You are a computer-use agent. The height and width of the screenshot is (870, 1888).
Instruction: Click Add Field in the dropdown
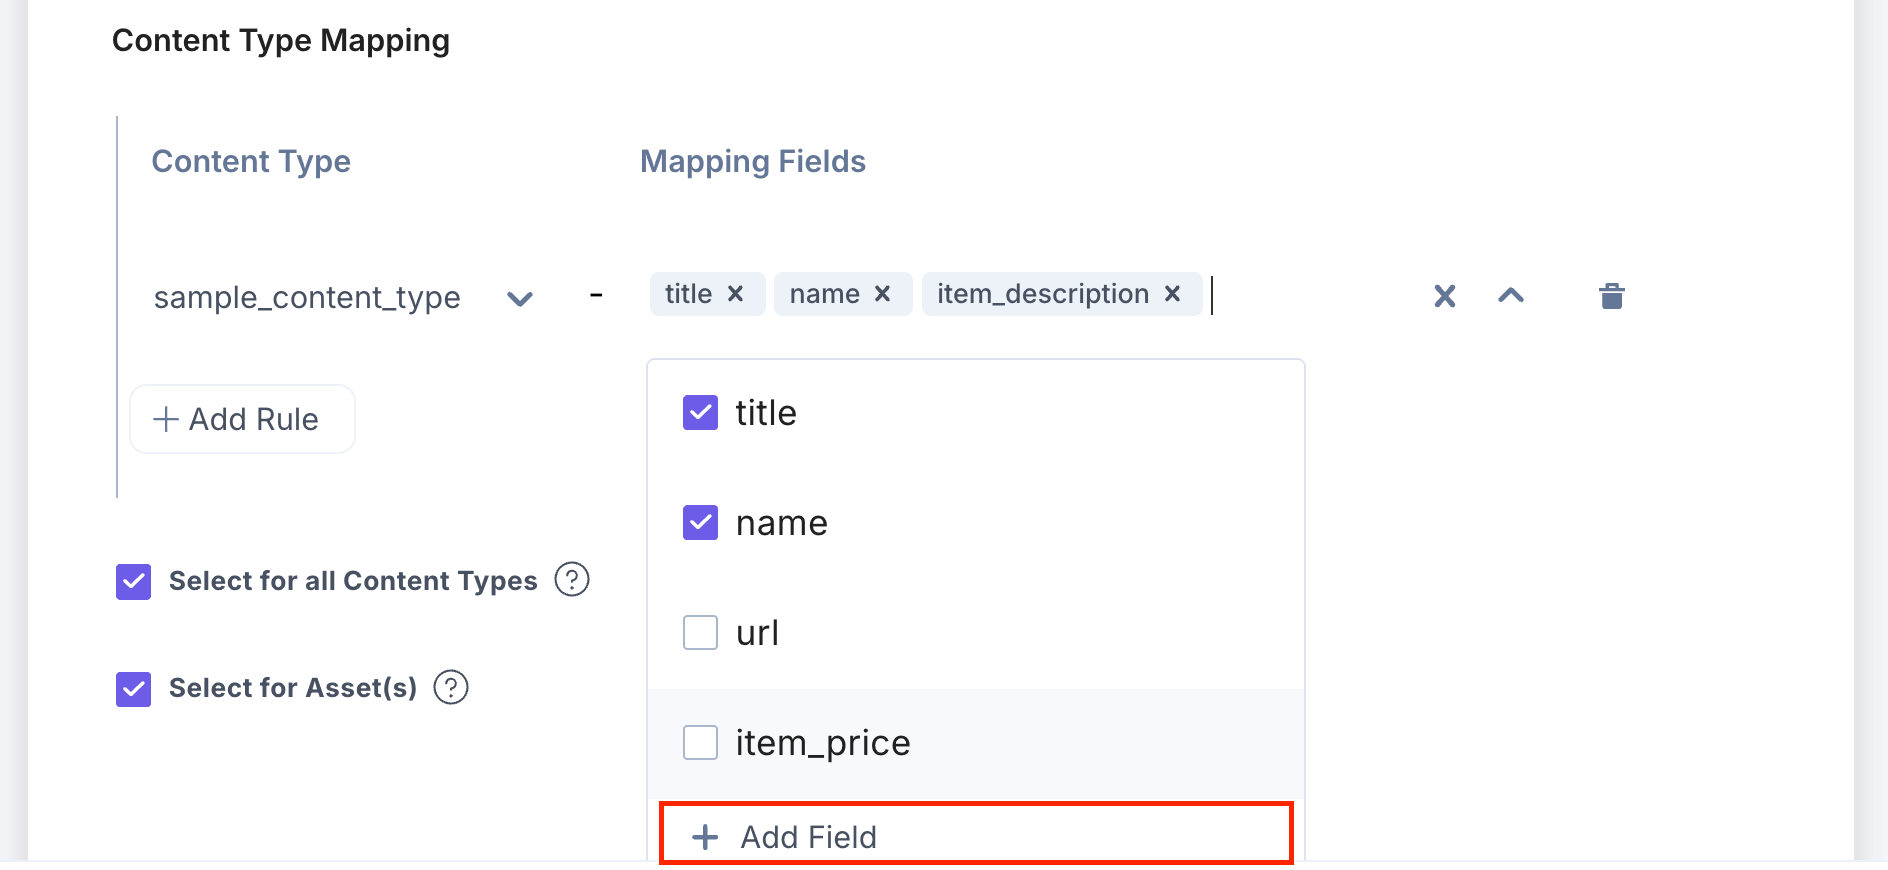[808, 837]
